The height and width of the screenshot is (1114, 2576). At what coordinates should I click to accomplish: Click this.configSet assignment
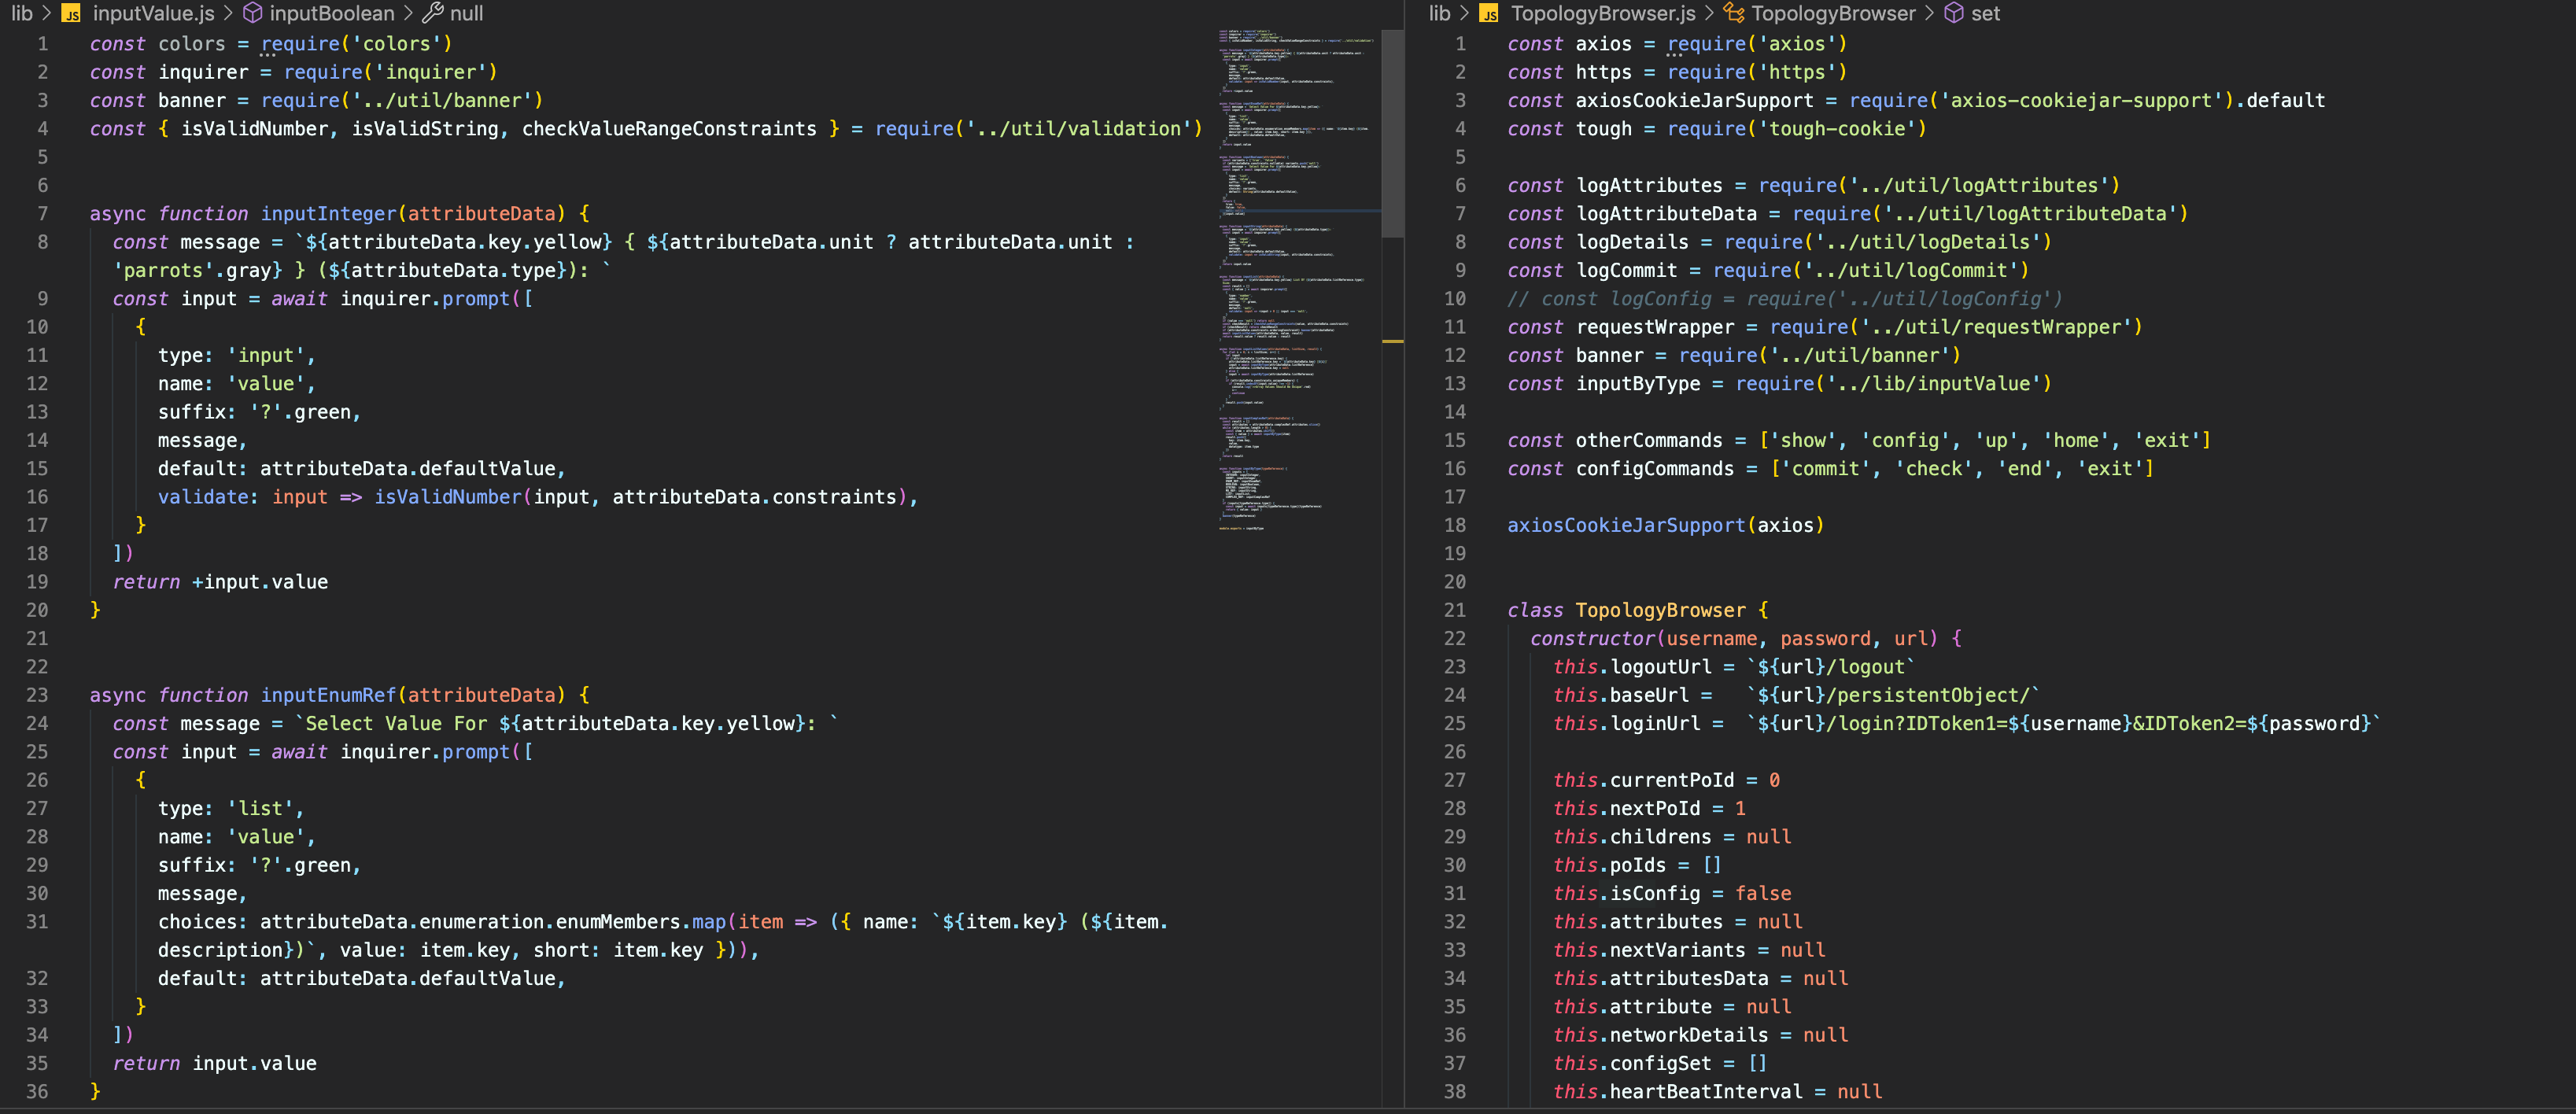(1660, 1063)
